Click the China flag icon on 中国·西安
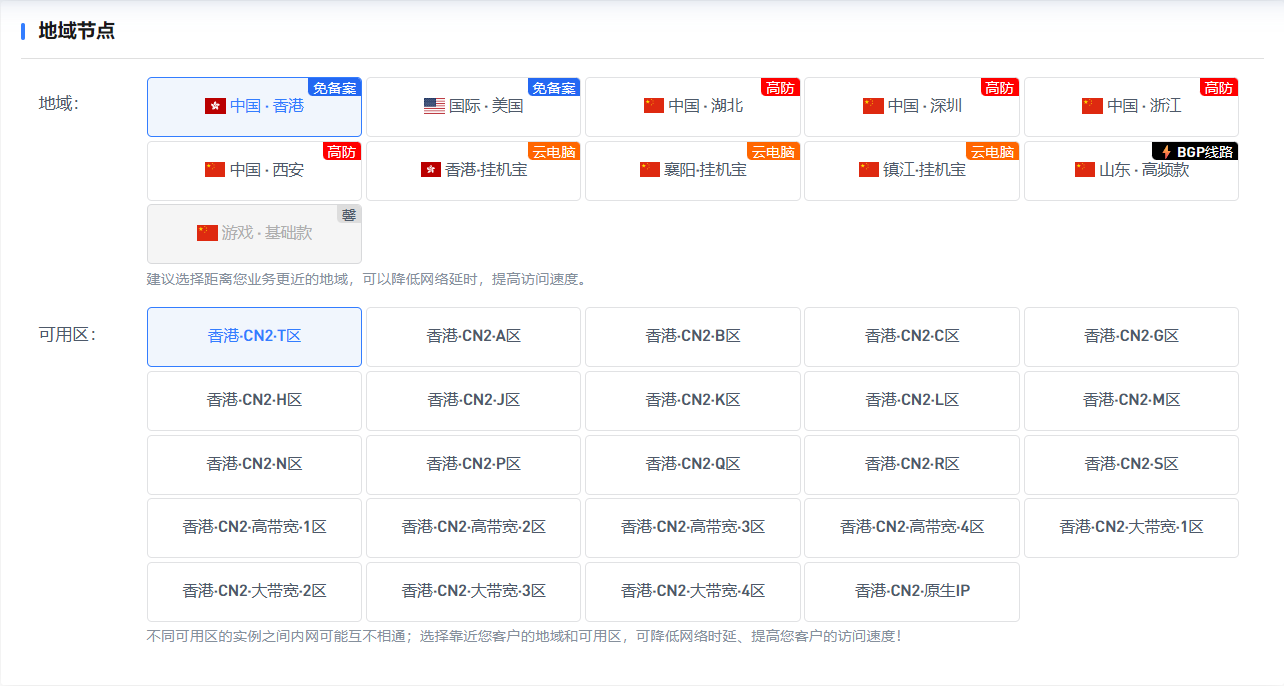1284x686 pixels. [215, 170]
